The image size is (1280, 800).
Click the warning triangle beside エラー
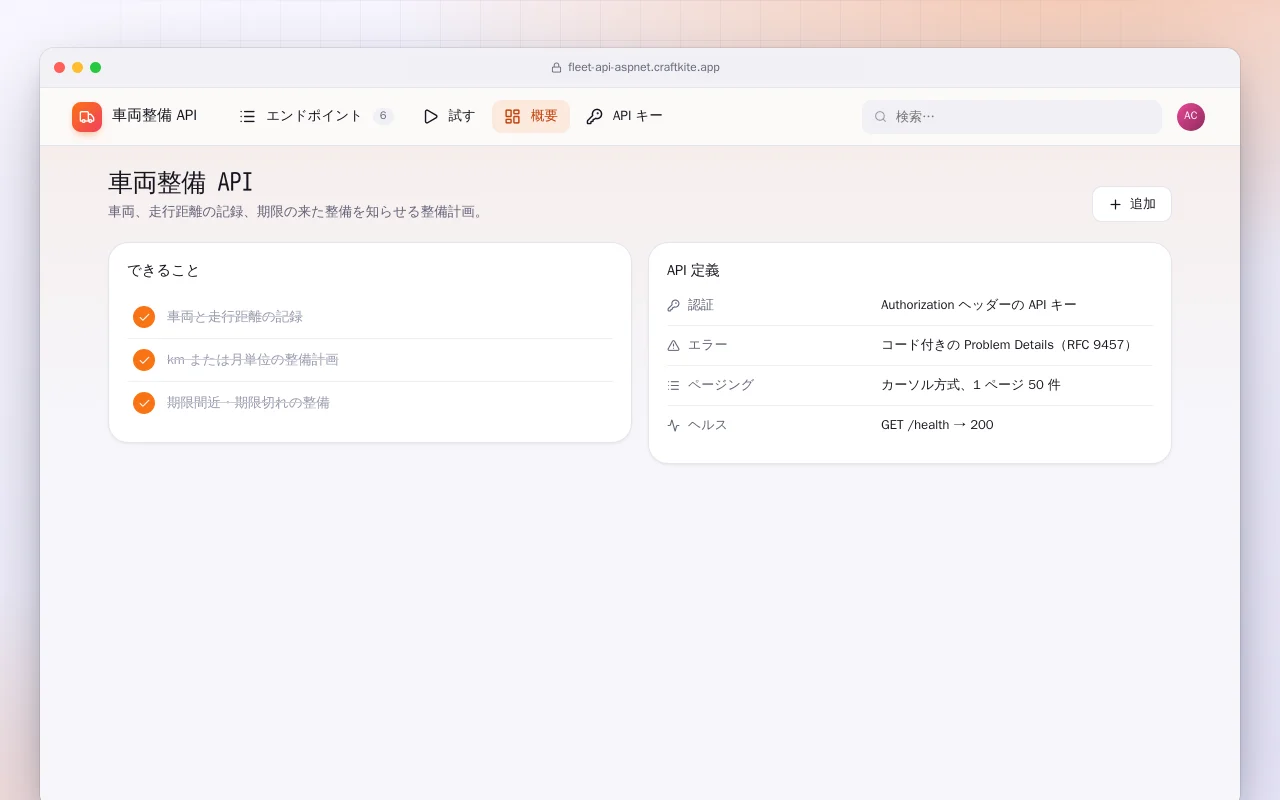click(673, 345)
